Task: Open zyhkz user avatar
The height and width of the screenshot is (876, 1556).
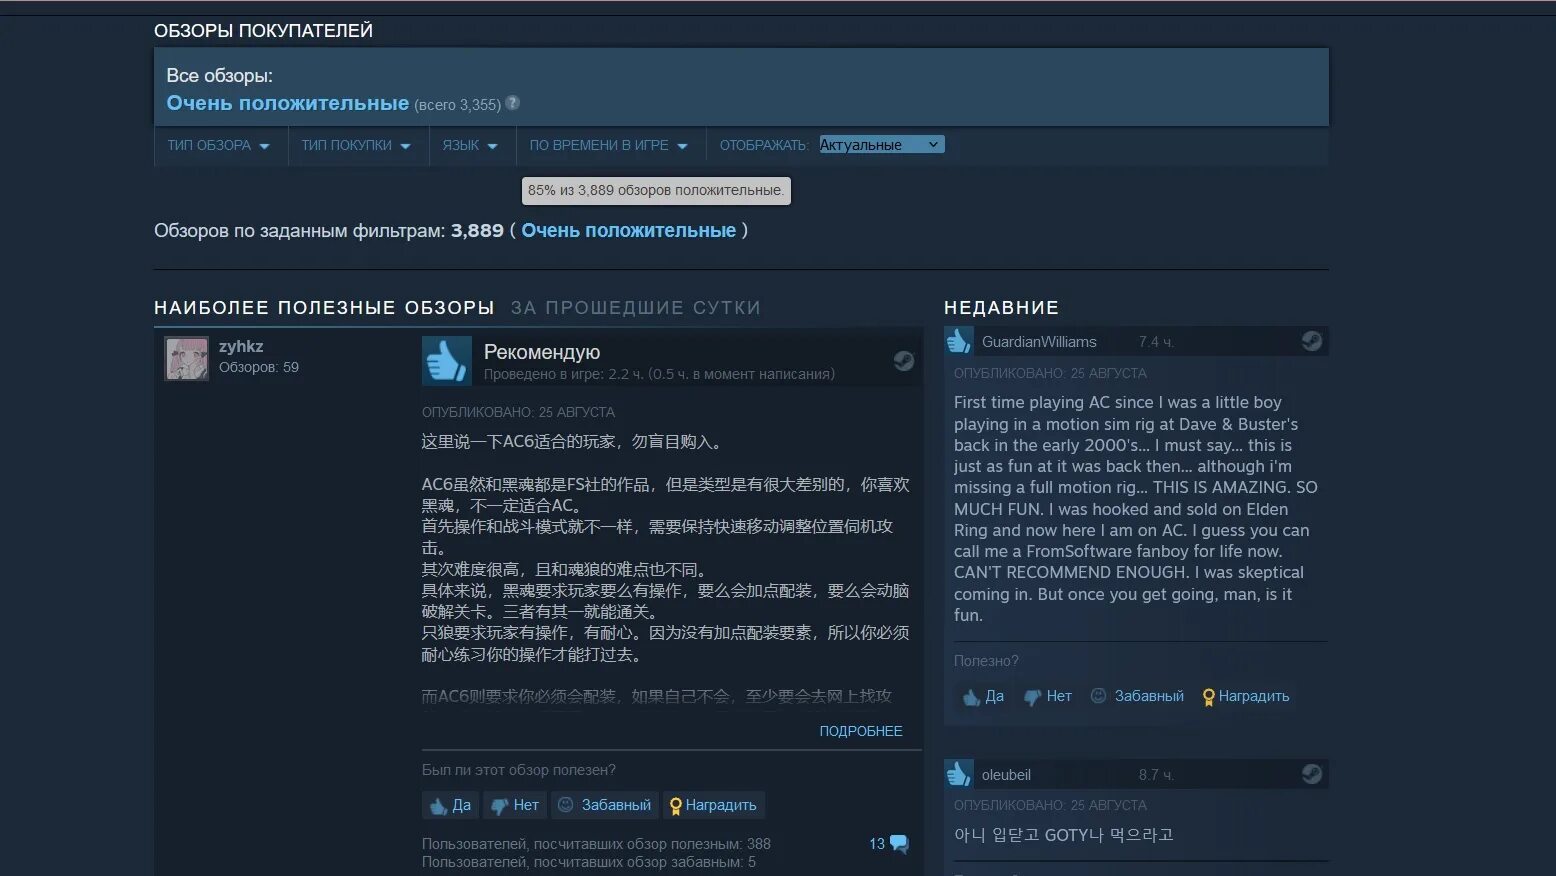Action: [187, 358]
